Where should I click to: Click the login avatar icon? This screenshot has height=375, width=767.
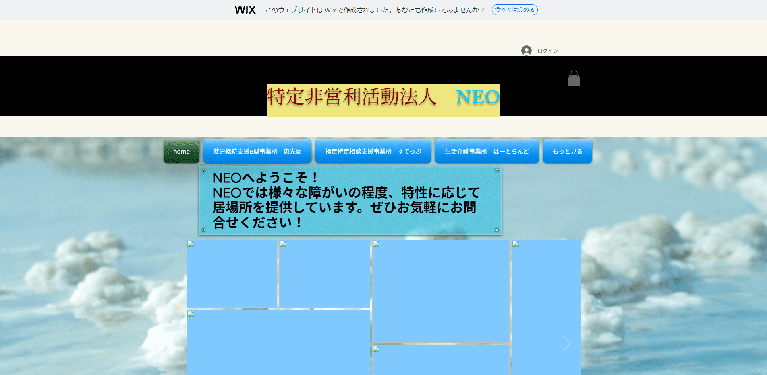[526, 50]
